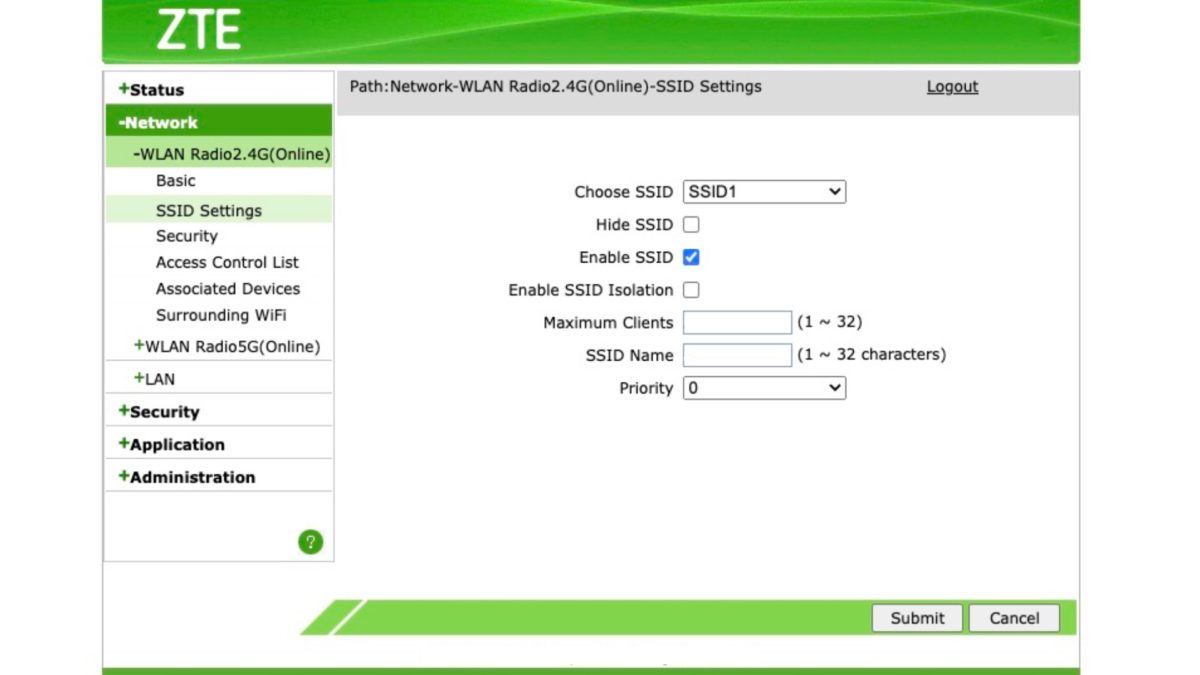Open the Choose SSID dropdown
Image resolution: width=1200 pixels, height=675 pixels.
(764, 192)
